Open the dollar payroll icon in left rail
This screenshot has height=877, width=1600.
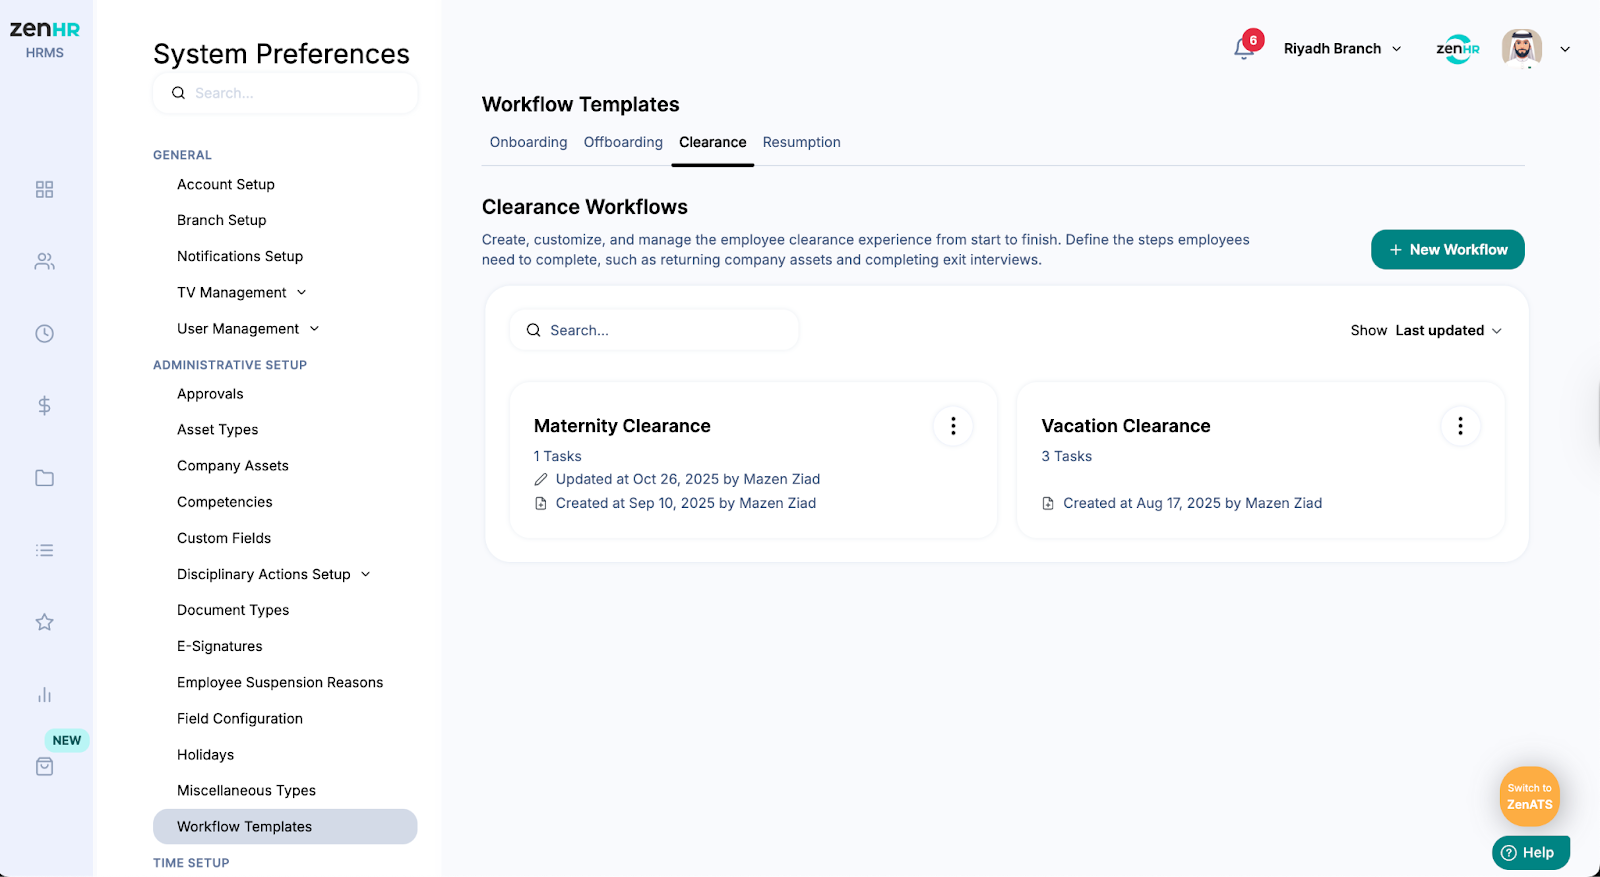pyautogui.click(x=44, y=406)
